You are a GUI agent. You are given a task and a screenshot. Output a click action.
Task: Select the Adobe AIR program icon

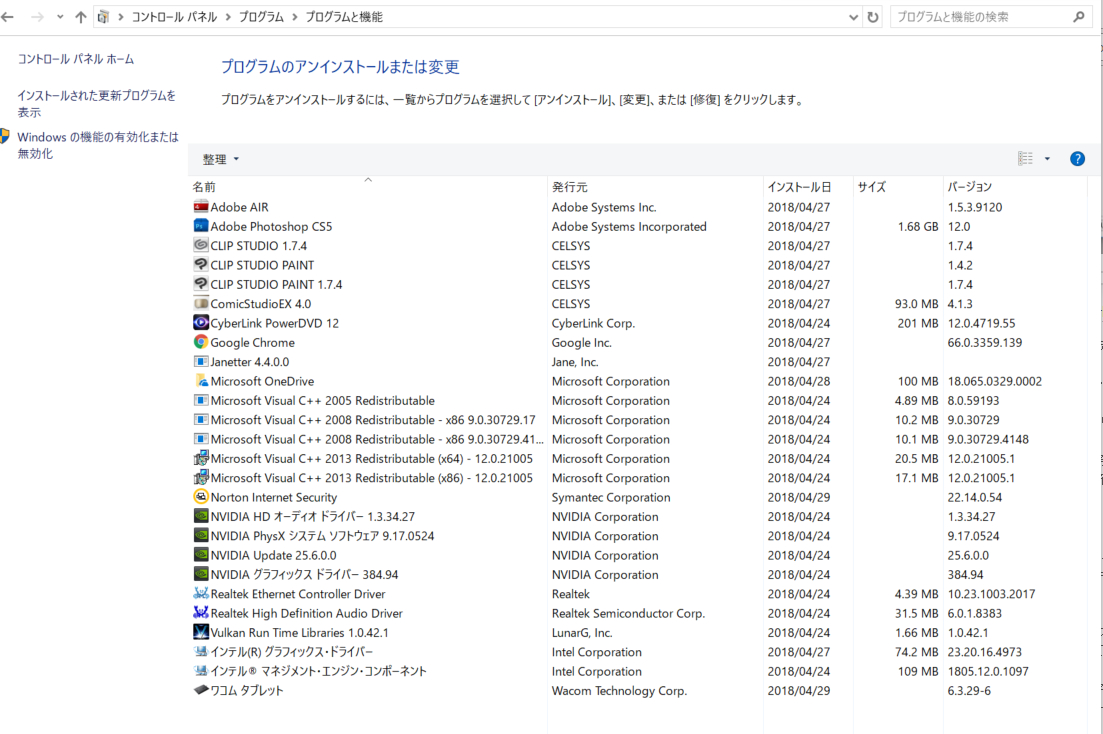point(201,207)
